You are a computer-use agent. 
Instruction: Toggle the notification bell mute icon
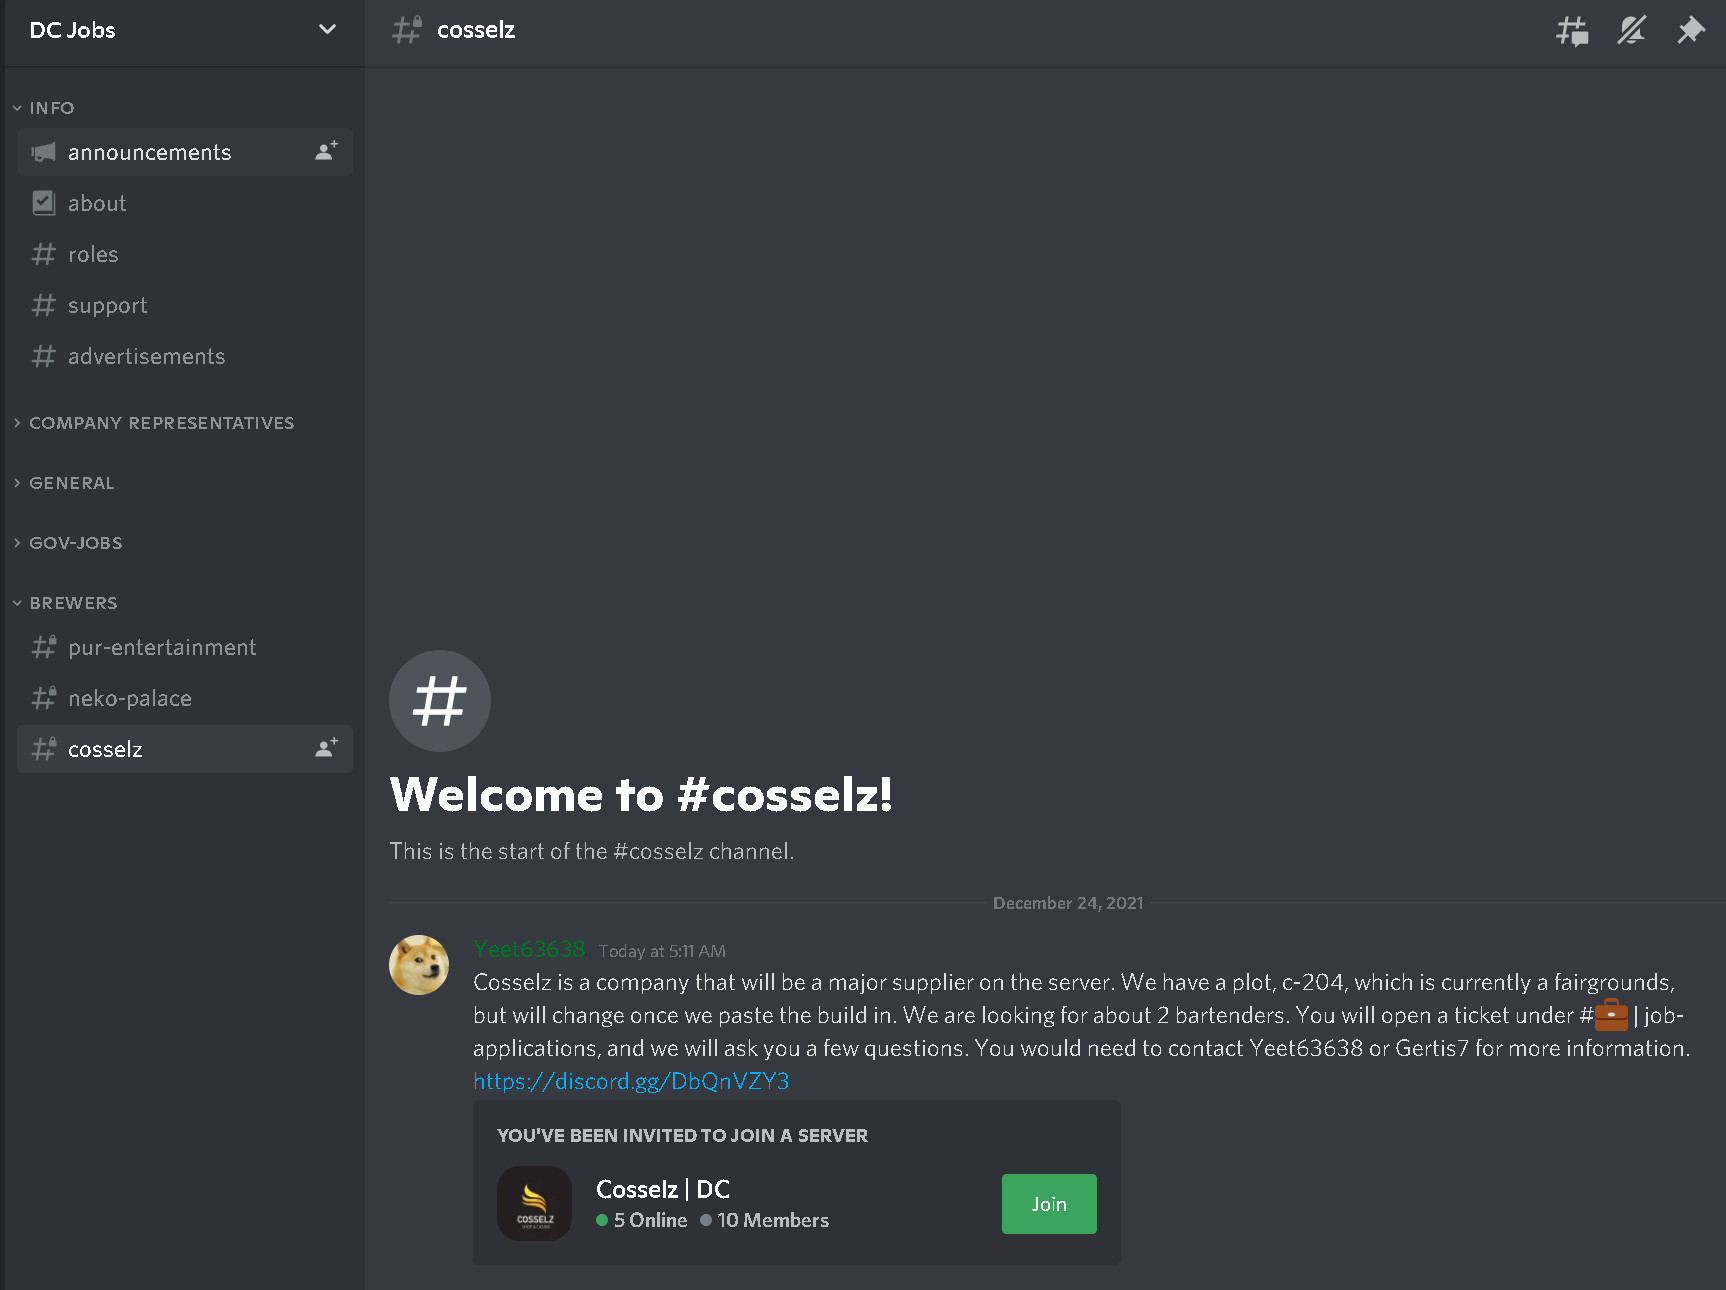tap(1631, 31)
